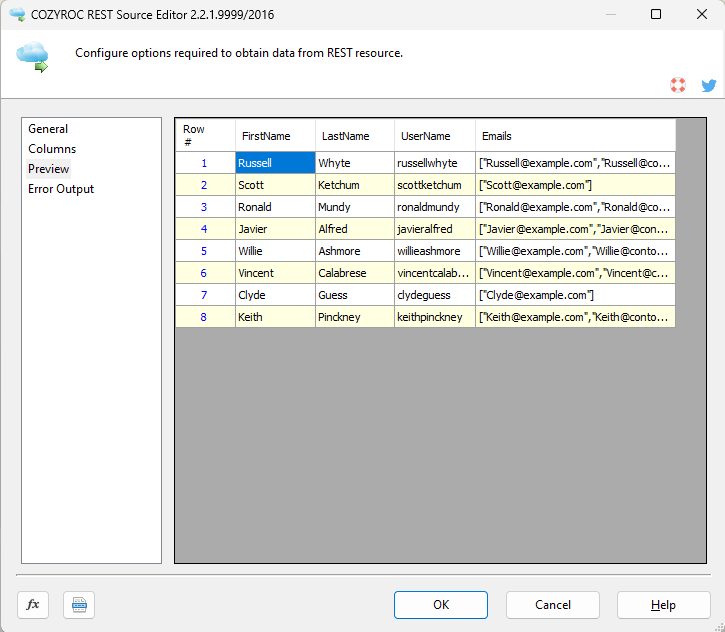Screen dimensions: 725x632
Task: Select the Pinckney last name cell
Action: pyautogui.click(x=355, y=317)
